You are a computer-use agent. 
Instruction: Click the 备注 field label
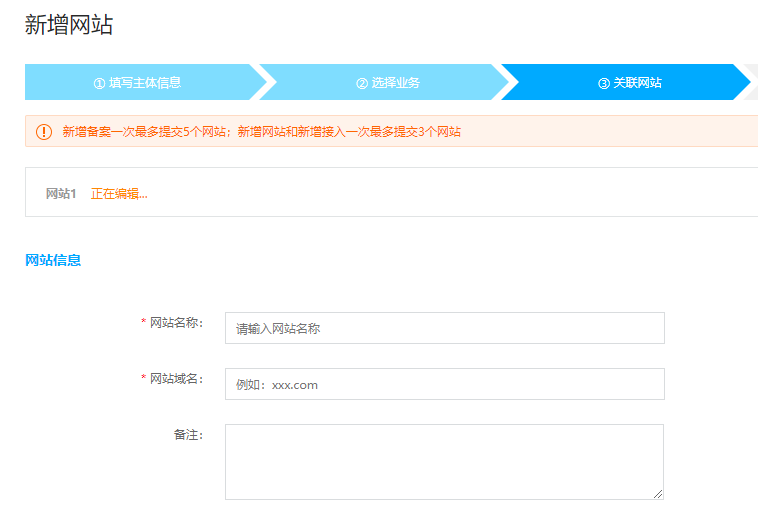(x=188, y=435)
